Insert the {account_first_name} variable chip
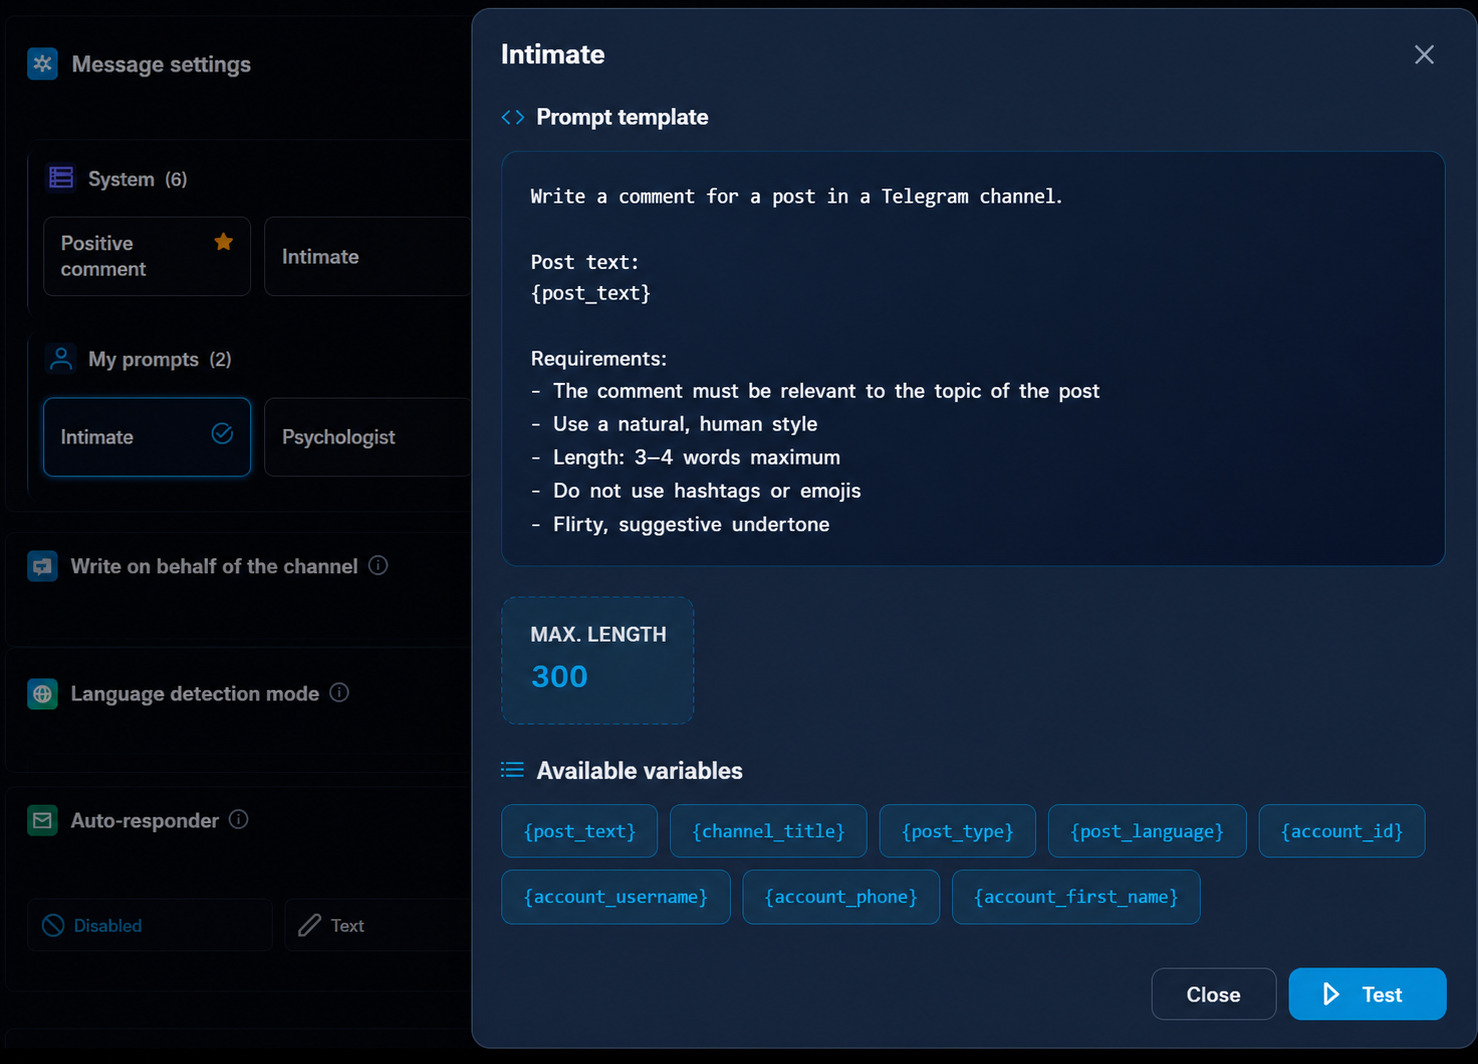Screen dimensions: 1478x1064 [1076, 897]
